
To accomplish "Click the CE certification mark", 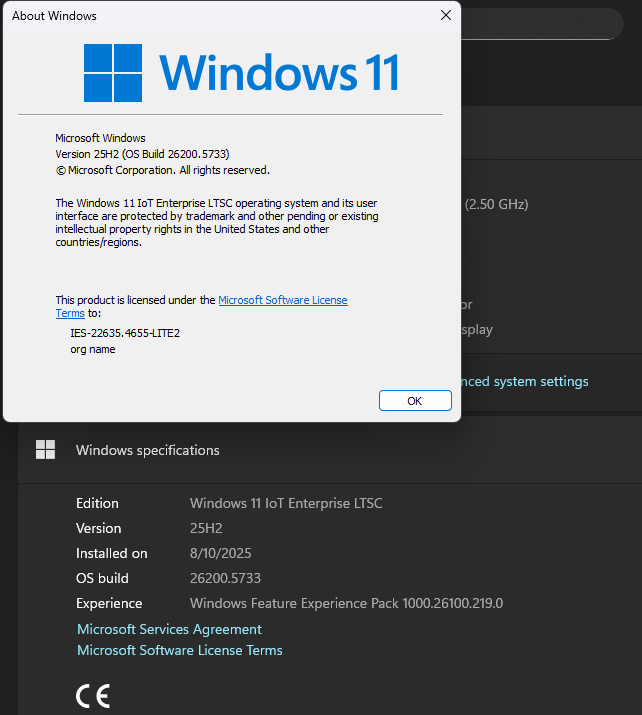I will [x=93, y=696].
